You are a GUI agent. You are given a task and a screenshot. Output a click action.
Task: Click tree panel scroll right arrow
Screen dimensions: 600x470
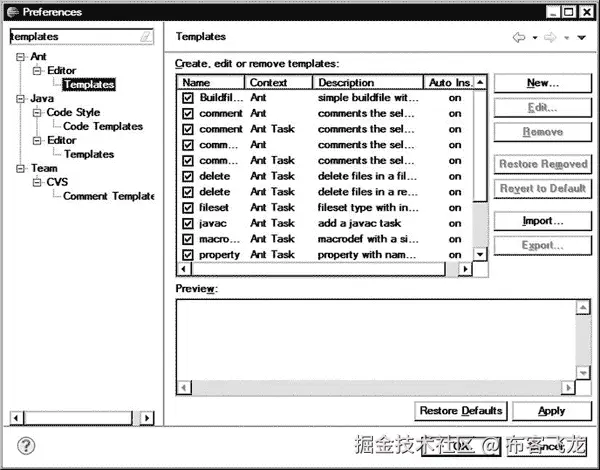pos(147,418)
